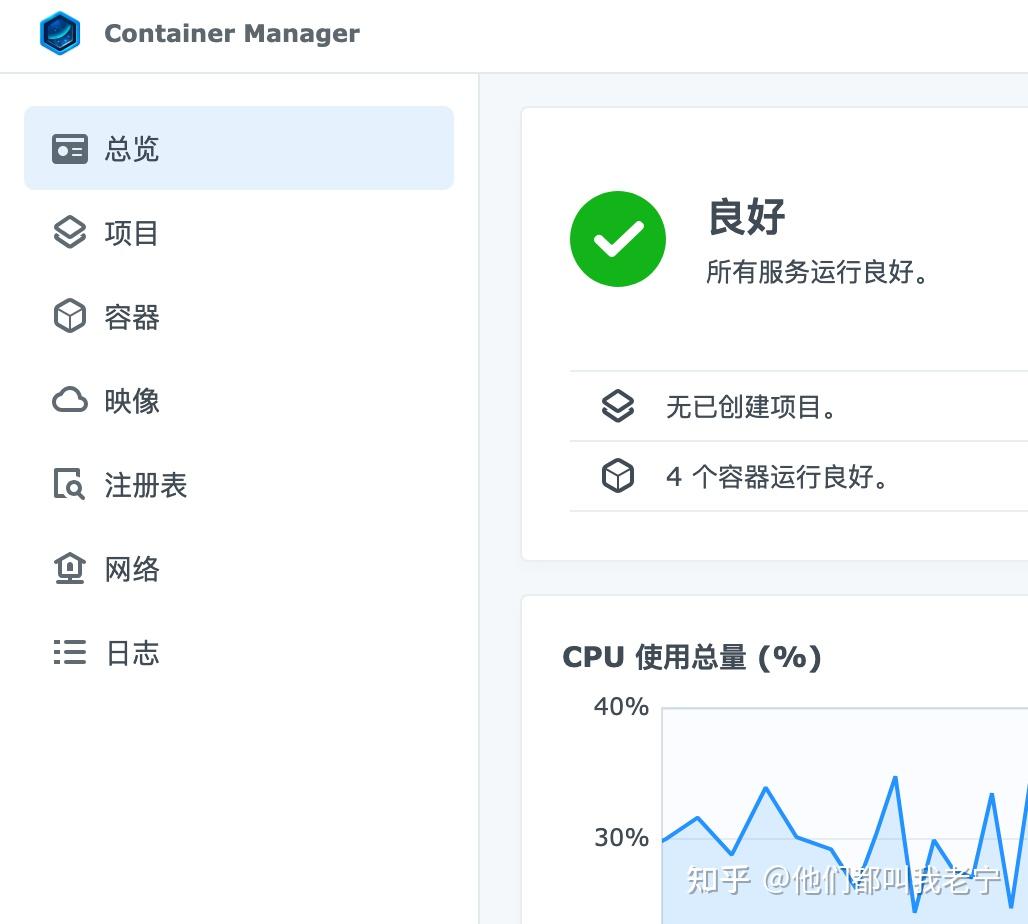Select the 总览 overview card icon
The height and width of the screenshot is (924, 1028).
coord(69,148)
